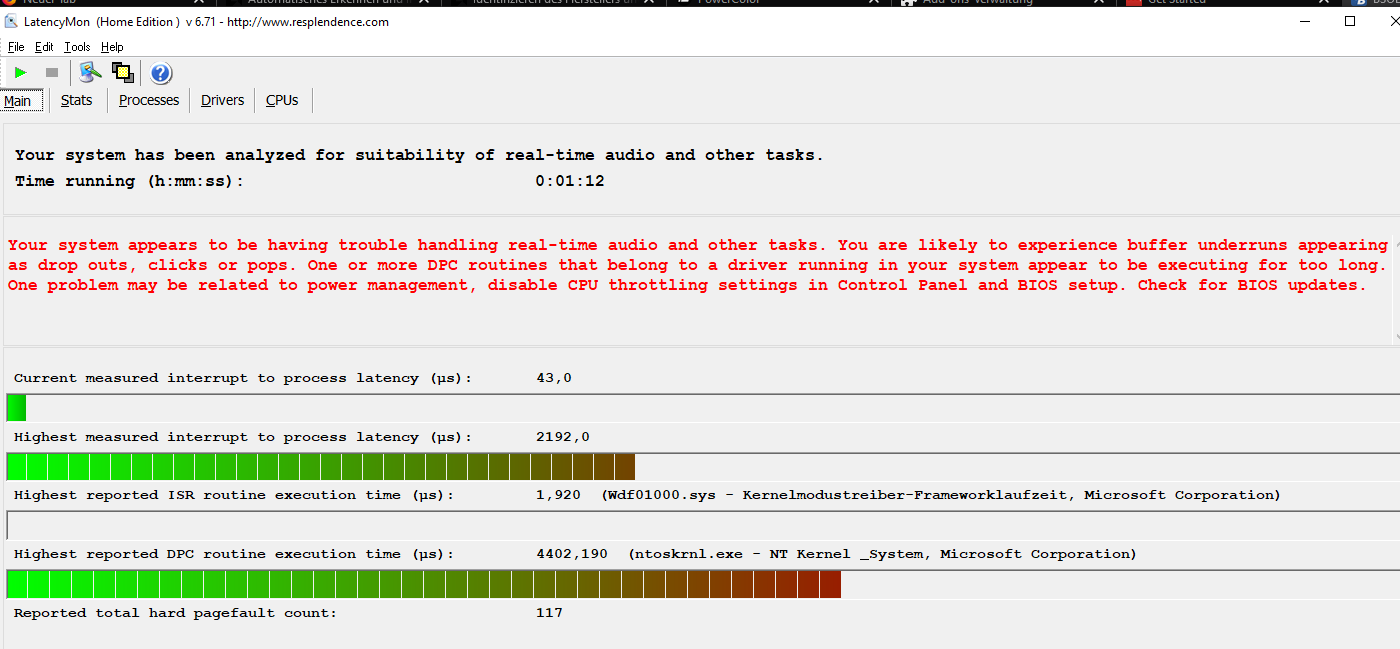Click the Wdf01000.sys driver description text

(941, 495)
